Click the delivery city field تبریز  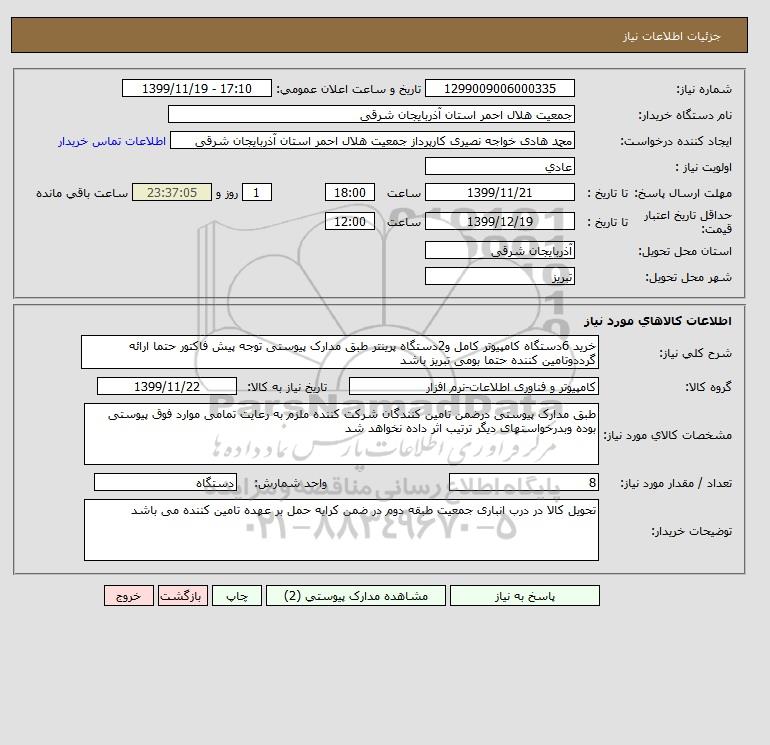click(x=499, y=276)
